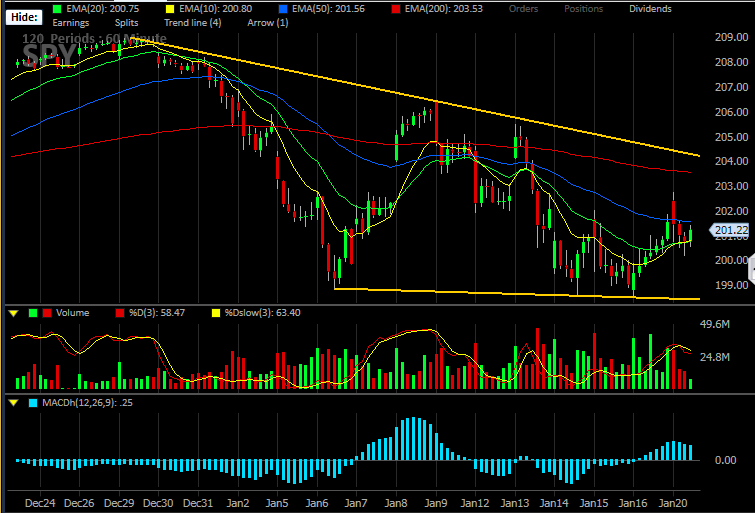Click the cyan MACDh legend square
The height and width of the screenshot is (513, 755).
[x=33, y=403]
